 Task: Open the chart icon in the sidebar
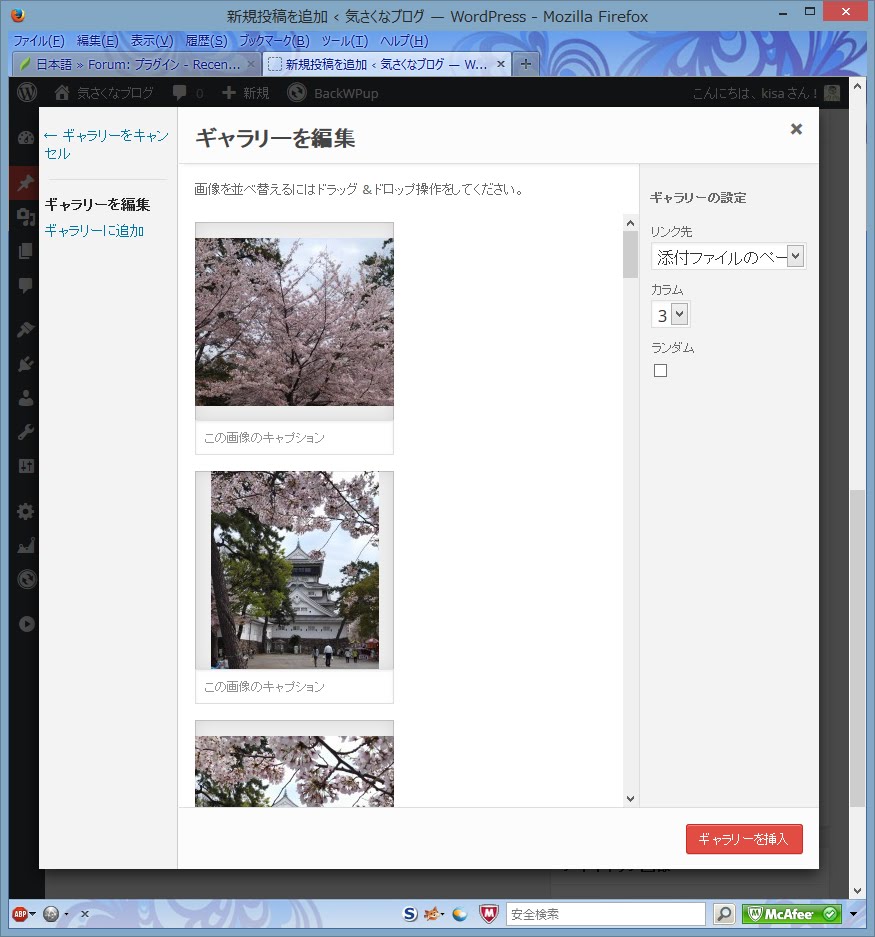coord(26,546)
